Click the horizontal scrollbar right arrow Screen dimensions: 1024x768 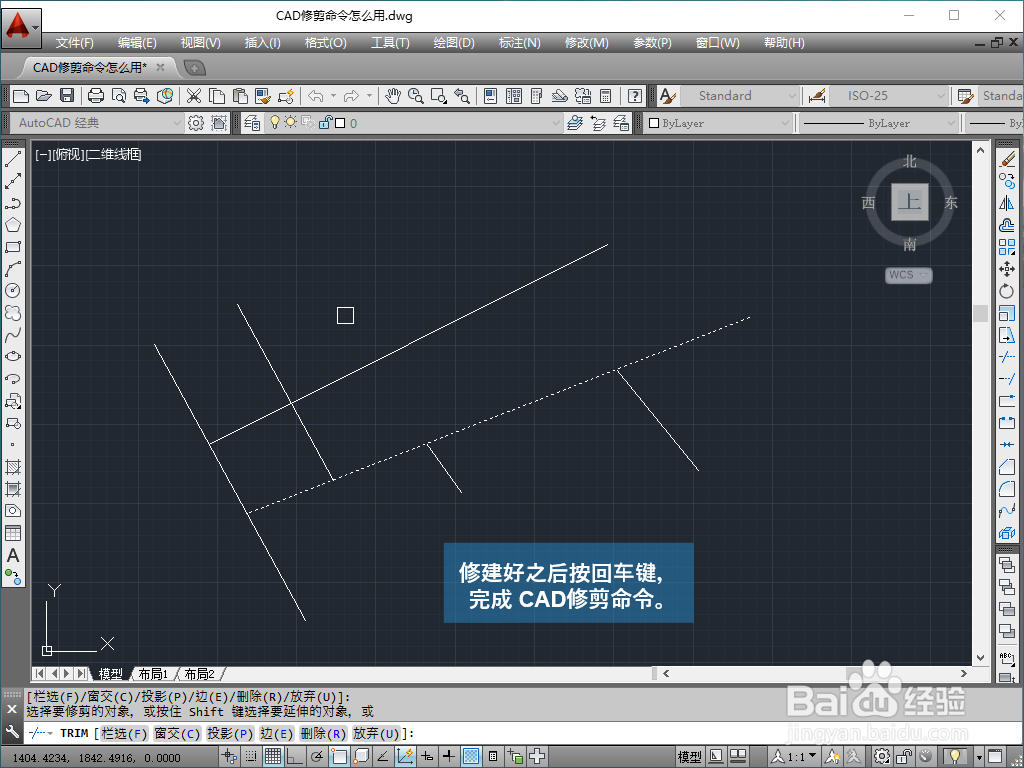coord(964,673)
